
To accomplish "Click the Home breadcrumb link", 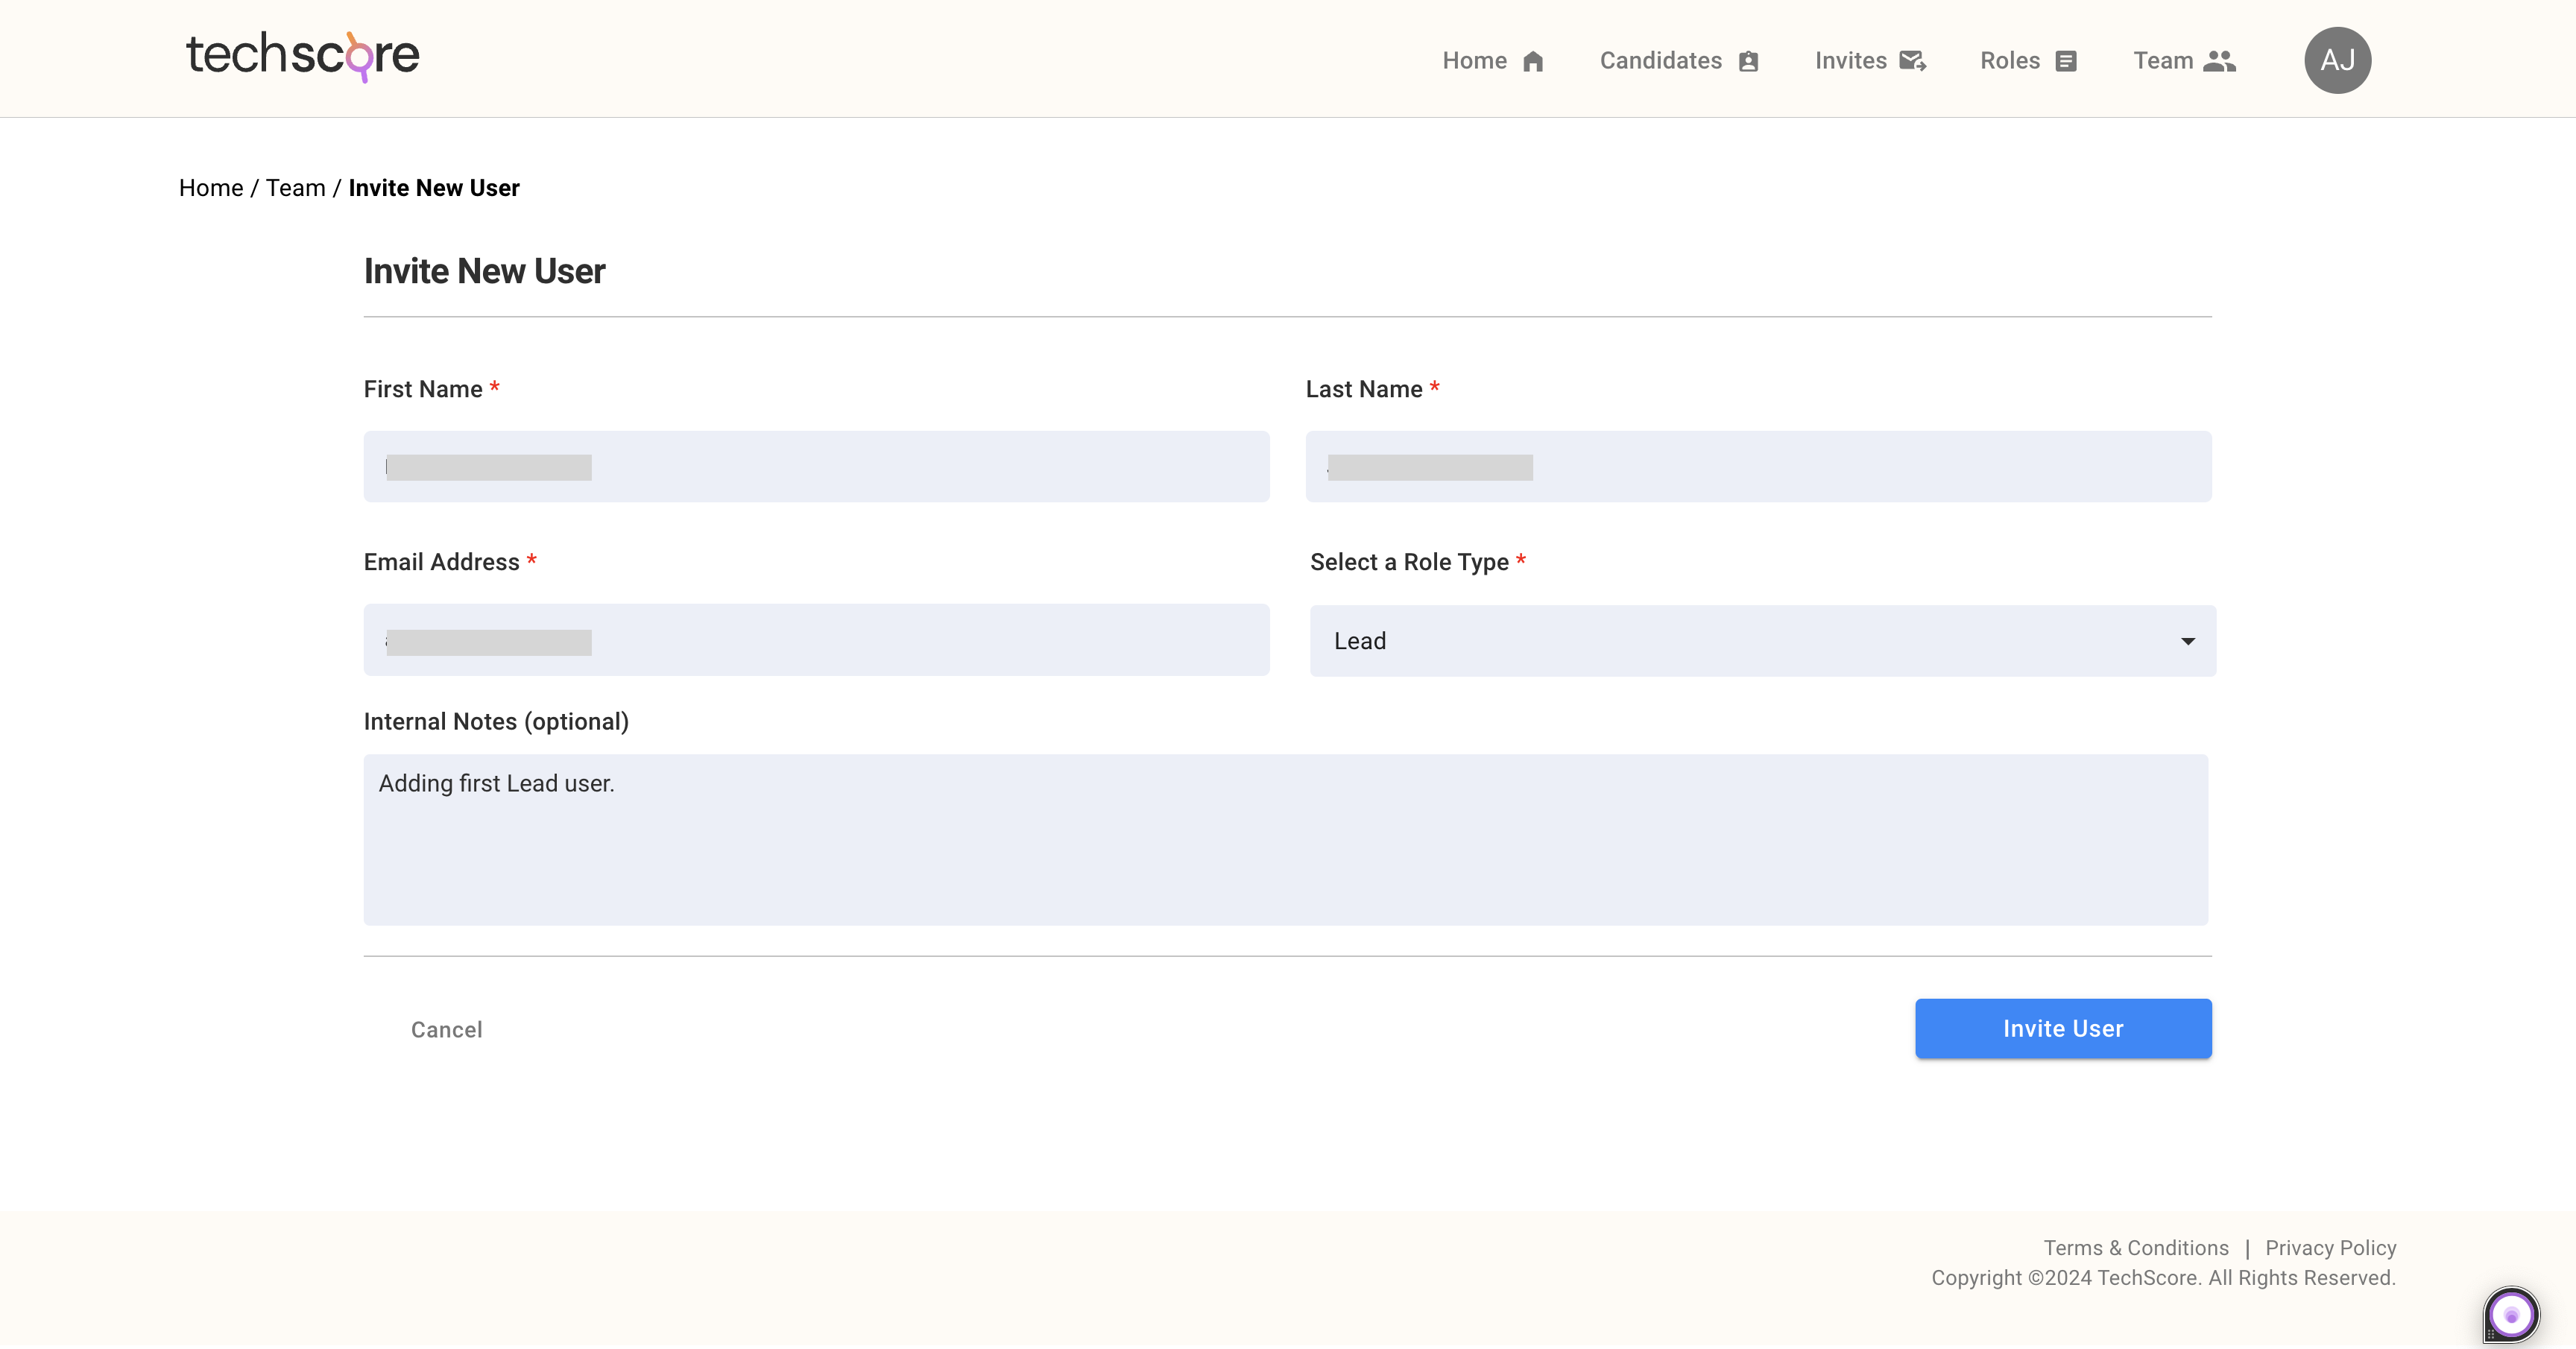I will [x=211, y=188].
